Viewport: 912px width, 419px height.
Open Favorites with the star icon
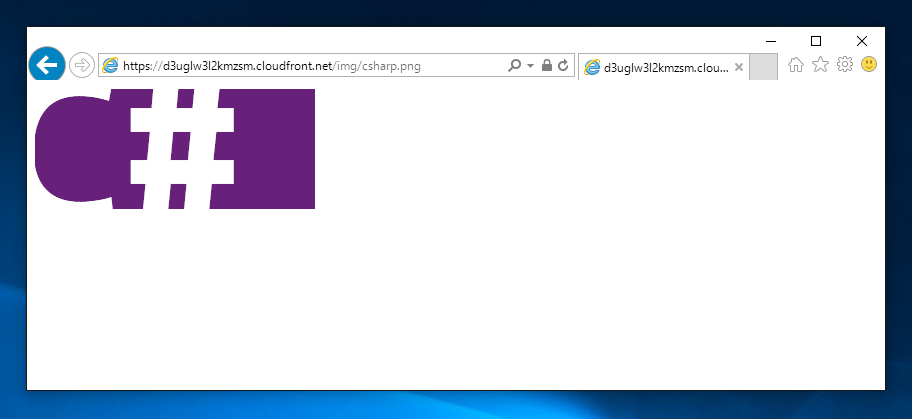[820, 65]
